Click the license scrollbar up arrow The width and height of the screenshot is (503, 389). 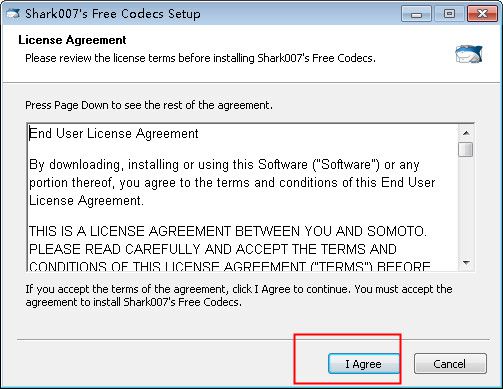(466, 133)
